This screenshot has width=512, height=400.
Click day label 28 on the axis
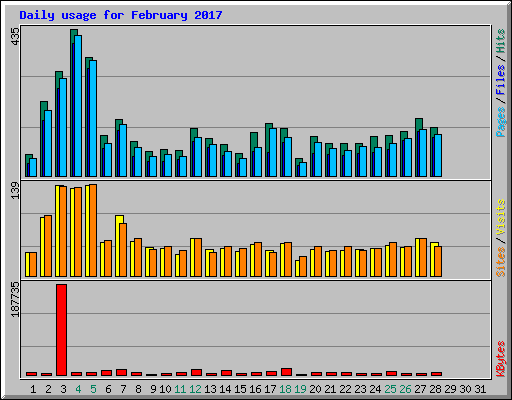pos(435,389)
